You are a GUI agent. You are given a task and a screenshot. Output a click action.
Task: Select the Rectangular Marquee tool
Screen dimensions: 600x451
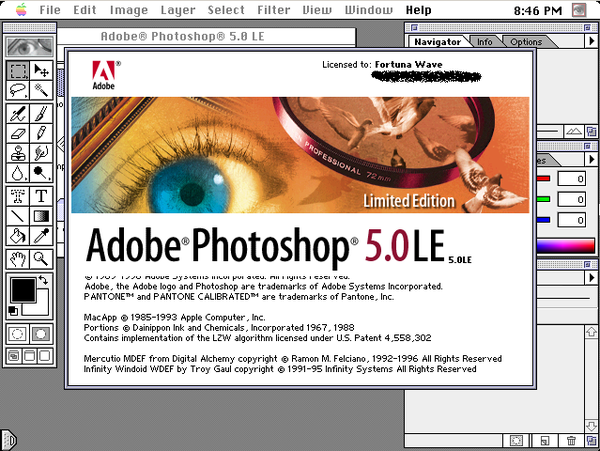[18, 71]
